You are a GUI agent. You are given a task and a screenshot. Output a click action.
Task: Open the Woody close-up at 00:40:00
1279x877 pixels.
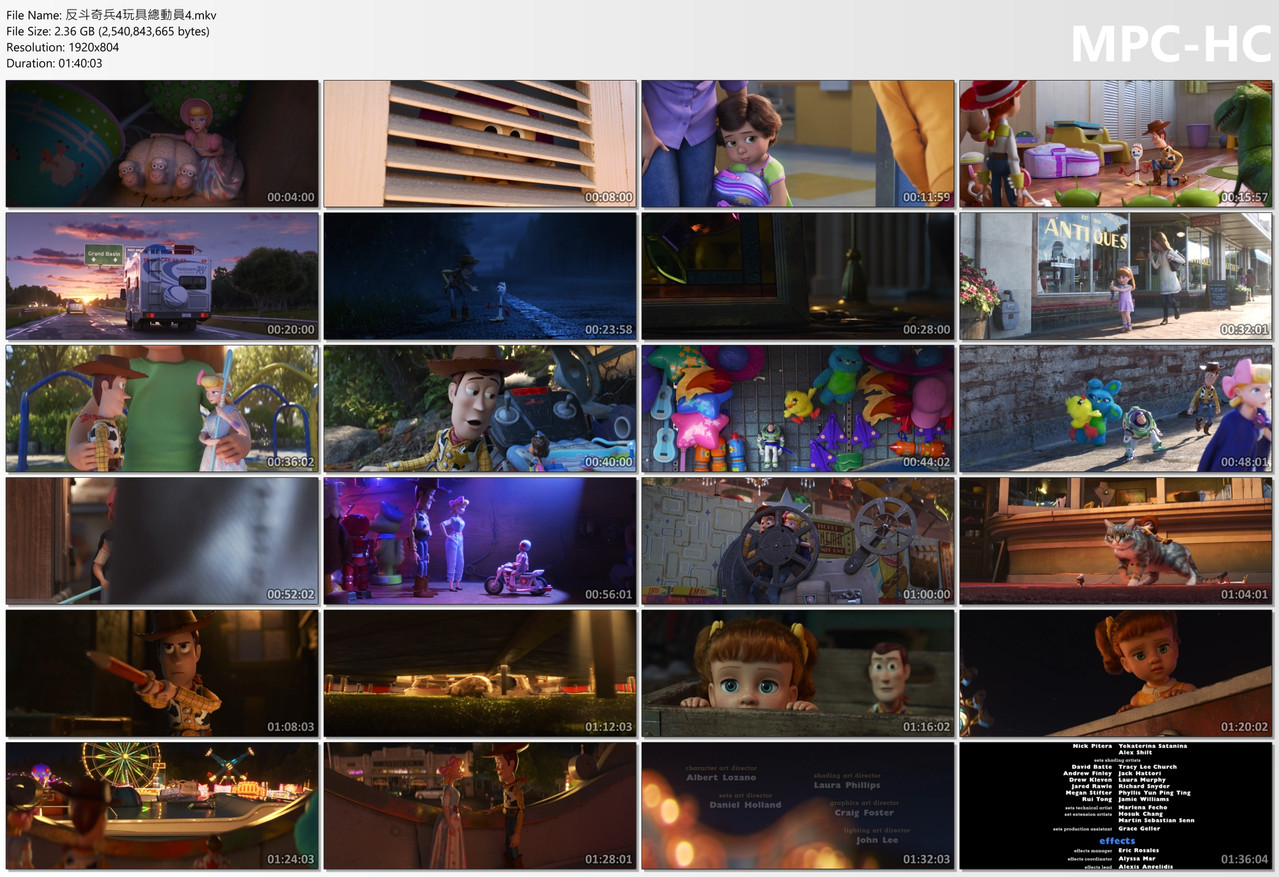[x=480, y=409]
